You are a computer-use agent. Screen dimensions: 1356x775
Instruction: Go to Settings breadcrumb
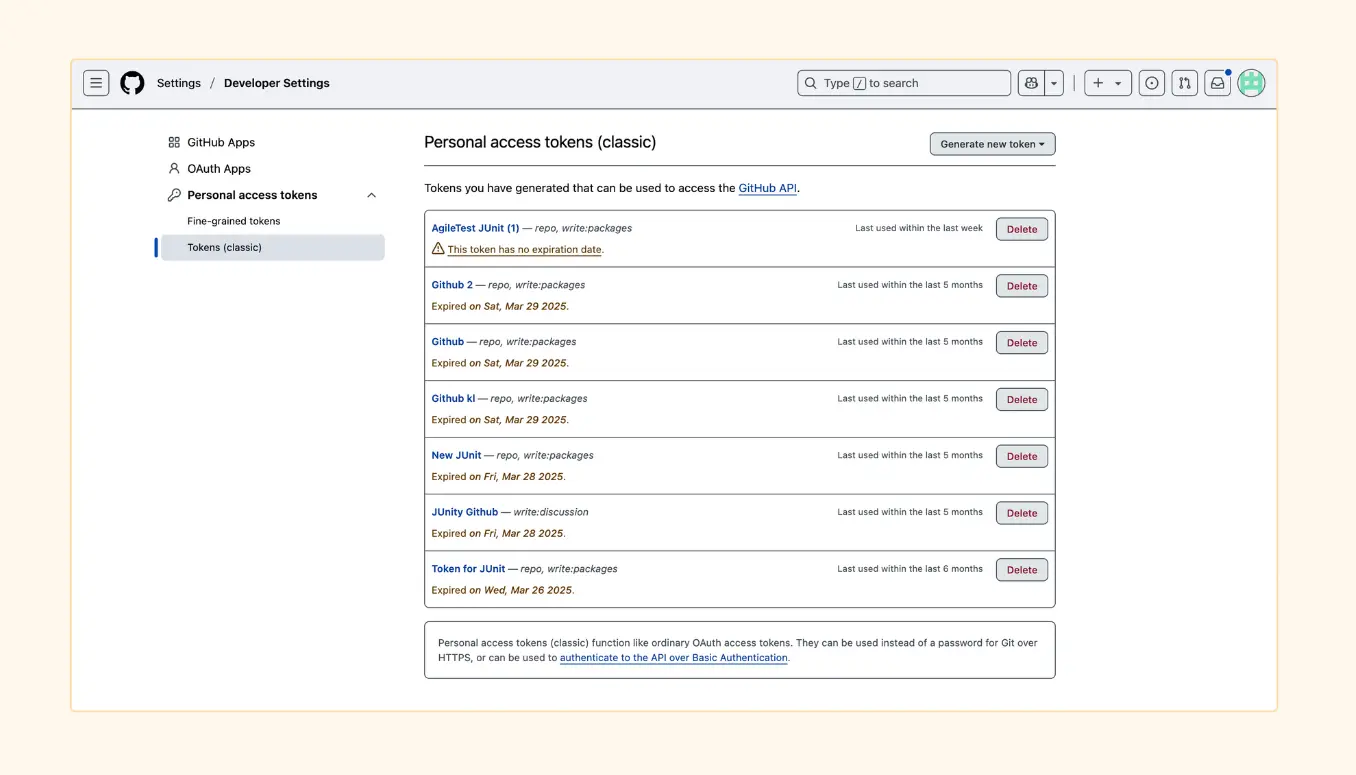[x=179, y=83]
